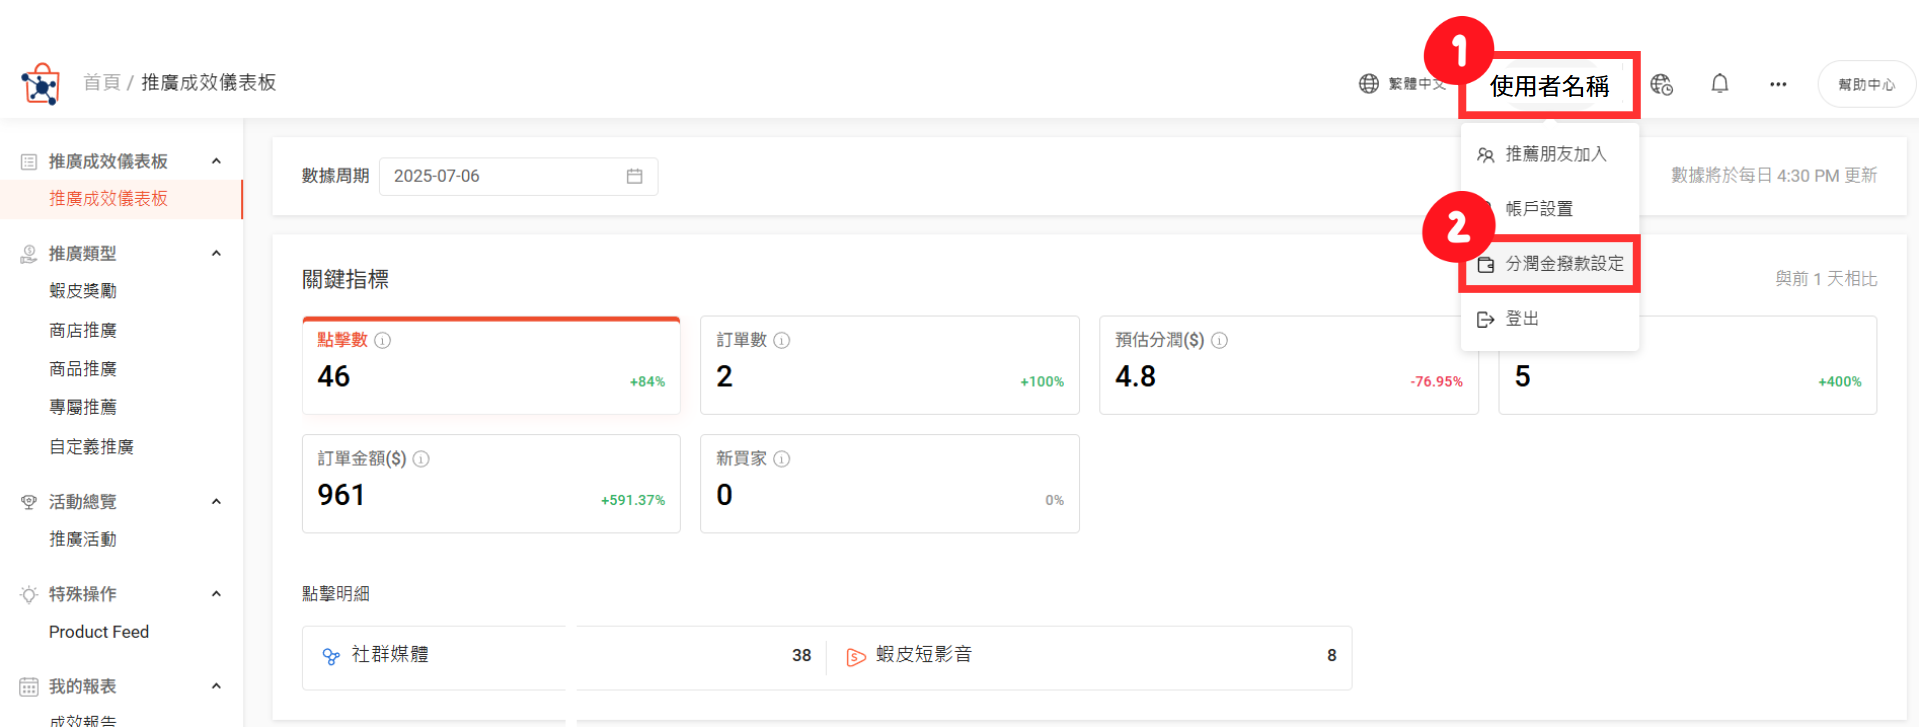Image resolution: width=1919 pixels, height=727 pixels.
Task: Open 自定義推廣 in the sidebar
Action: (x=91, y=447)
